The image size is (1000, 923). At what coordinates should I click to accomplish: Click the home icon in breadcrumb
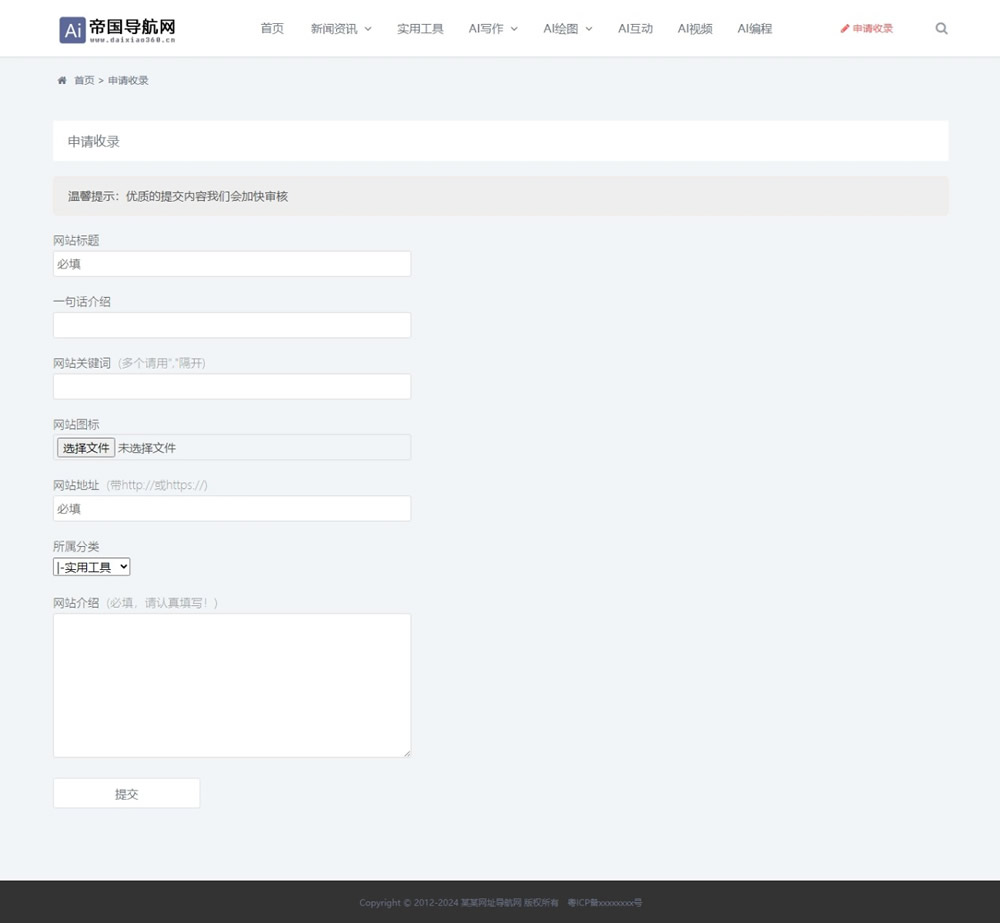coord(62,81)
